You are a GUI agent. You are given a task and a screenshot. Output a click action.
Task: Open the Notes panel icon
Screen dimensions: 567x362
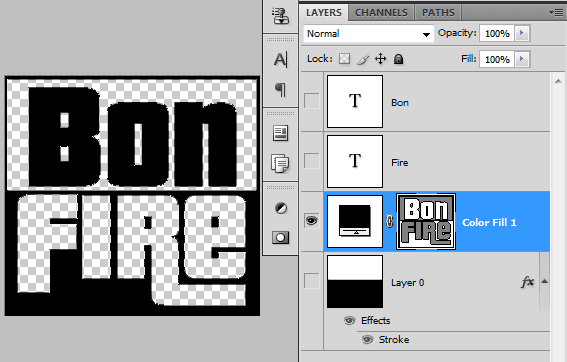281,163
